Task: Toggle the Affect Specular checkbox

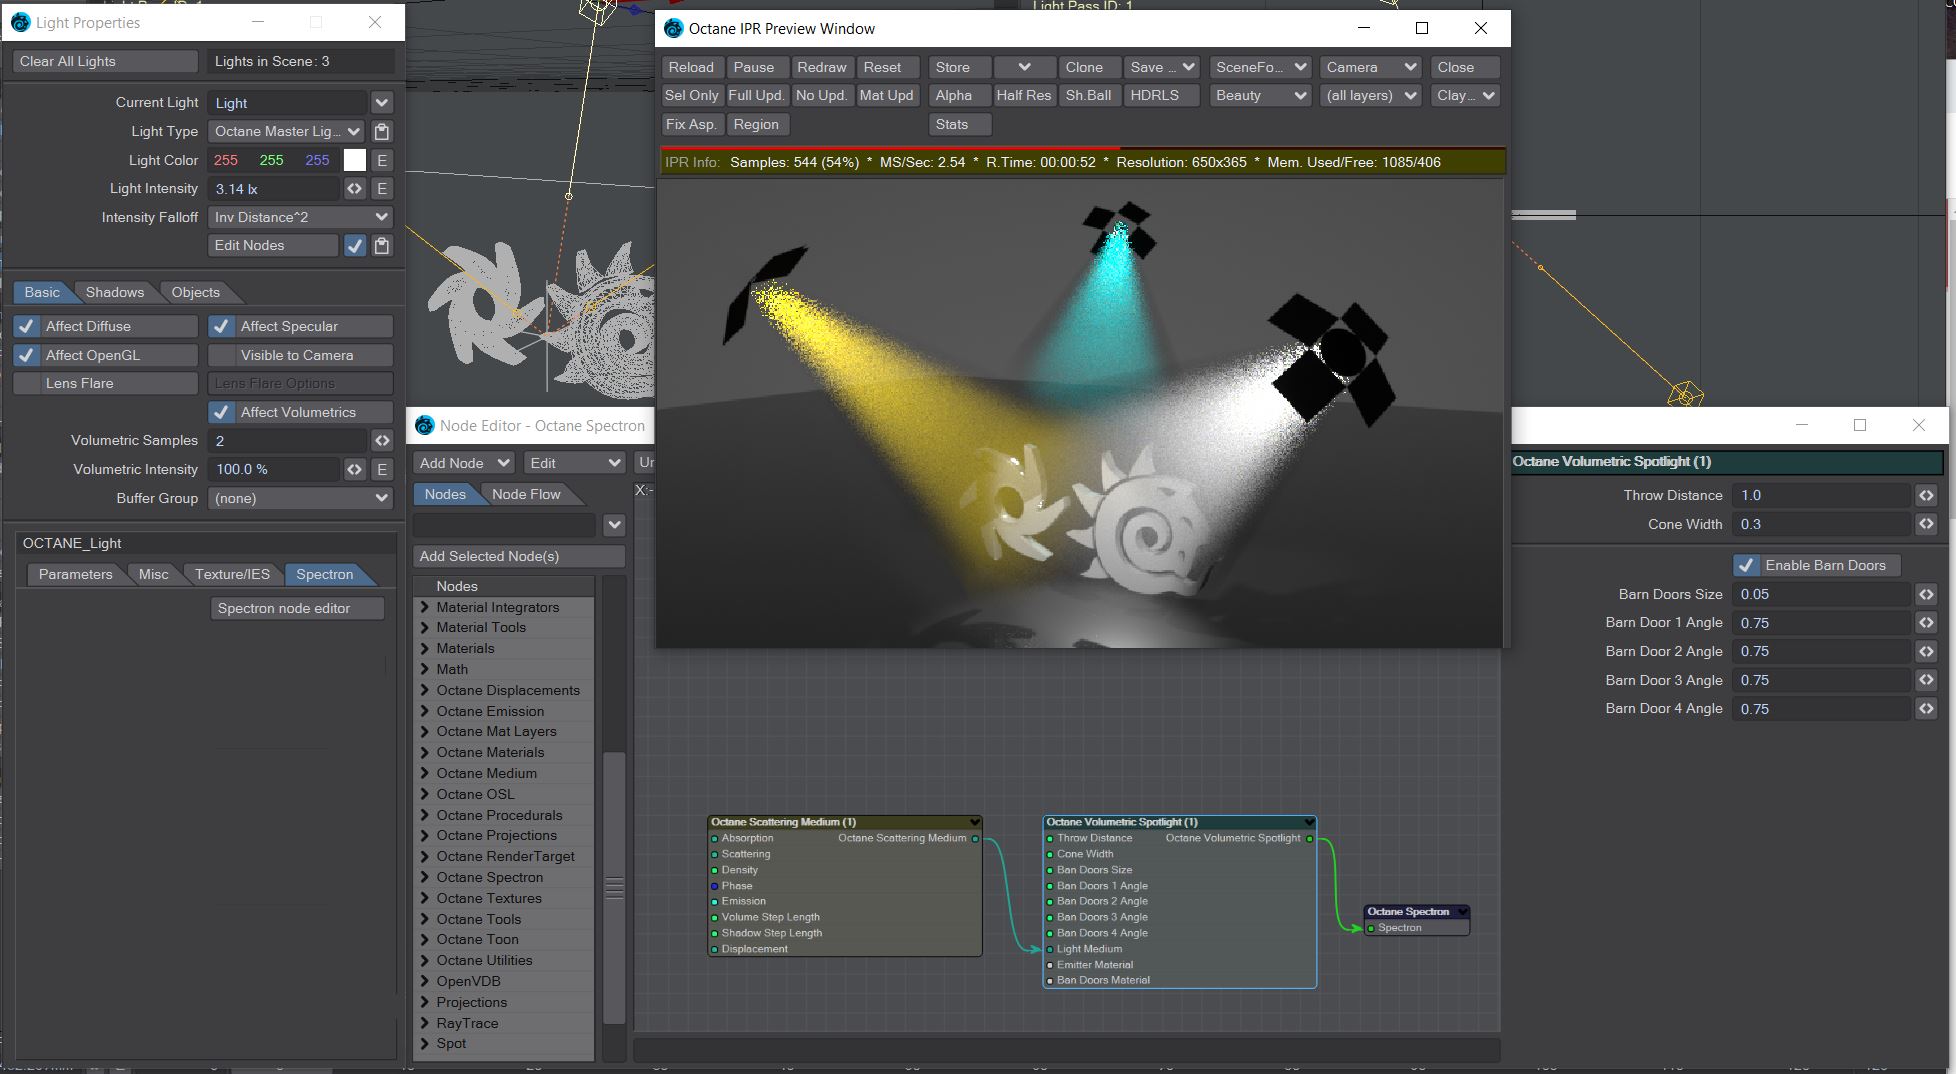Action: tap(221, 326)
